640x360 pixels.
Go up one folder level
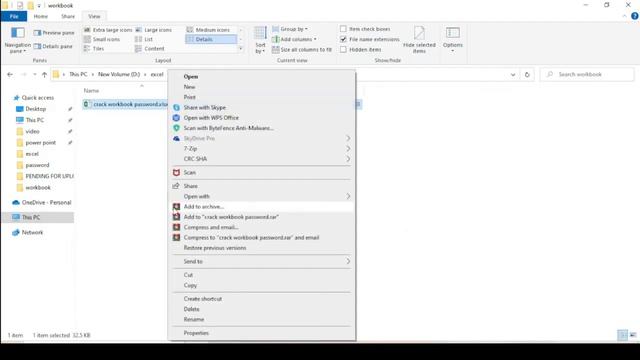click(44, 74)
